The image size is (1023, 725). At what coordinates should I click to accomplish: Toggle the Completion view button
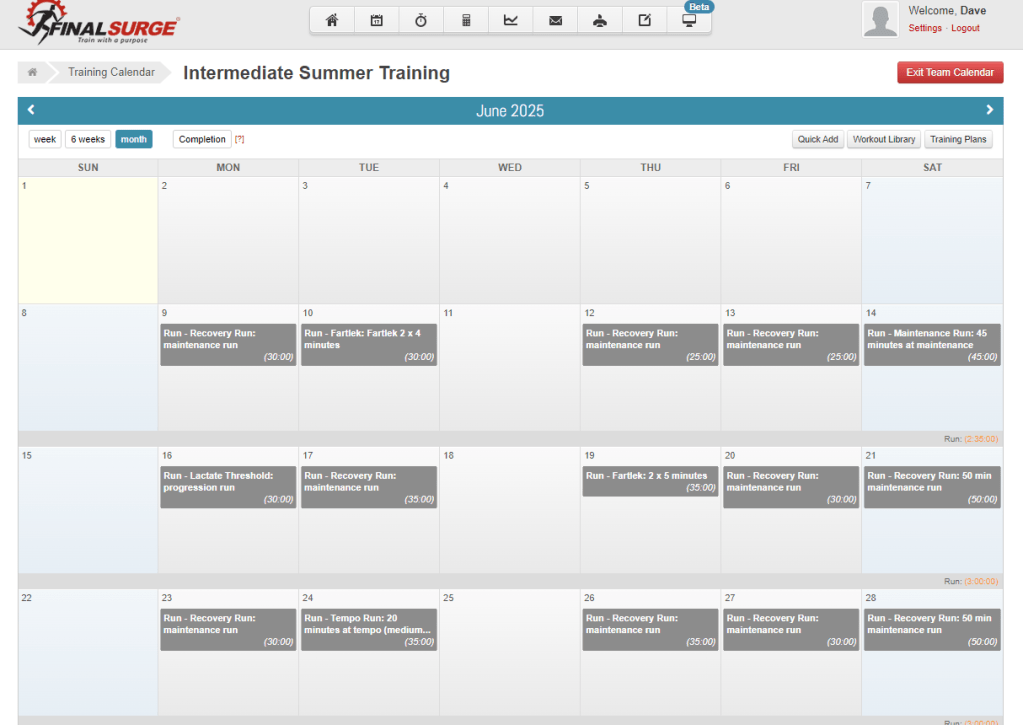click(202, 140)
